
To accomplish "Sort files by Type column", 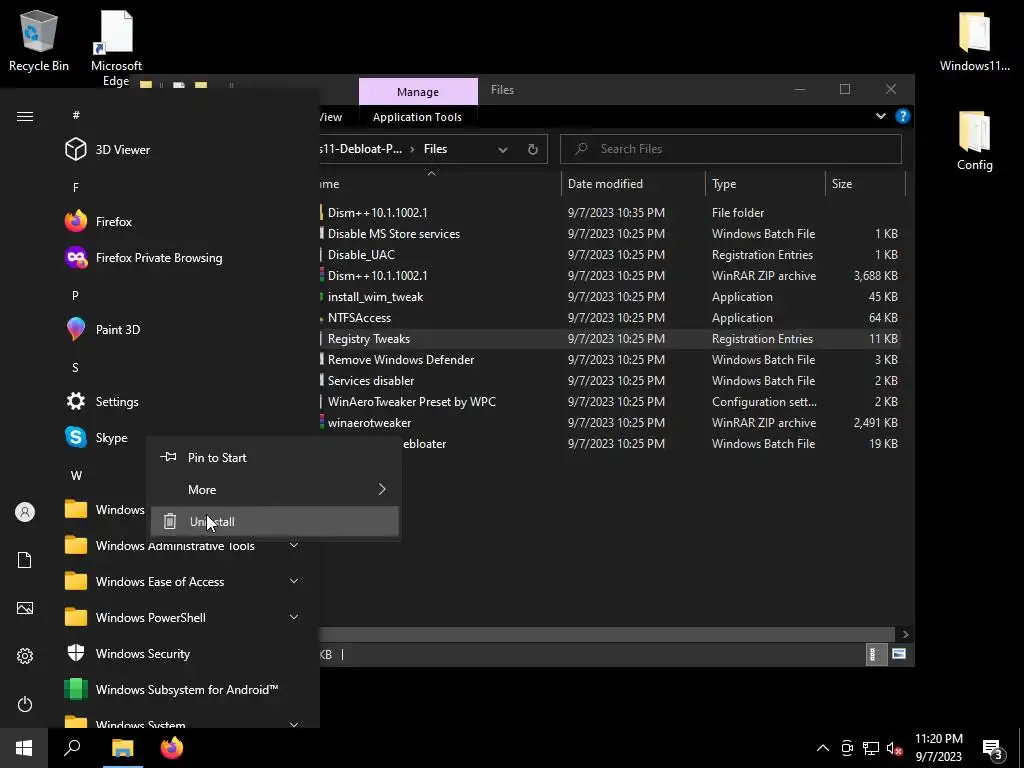I will click(765, 184).
